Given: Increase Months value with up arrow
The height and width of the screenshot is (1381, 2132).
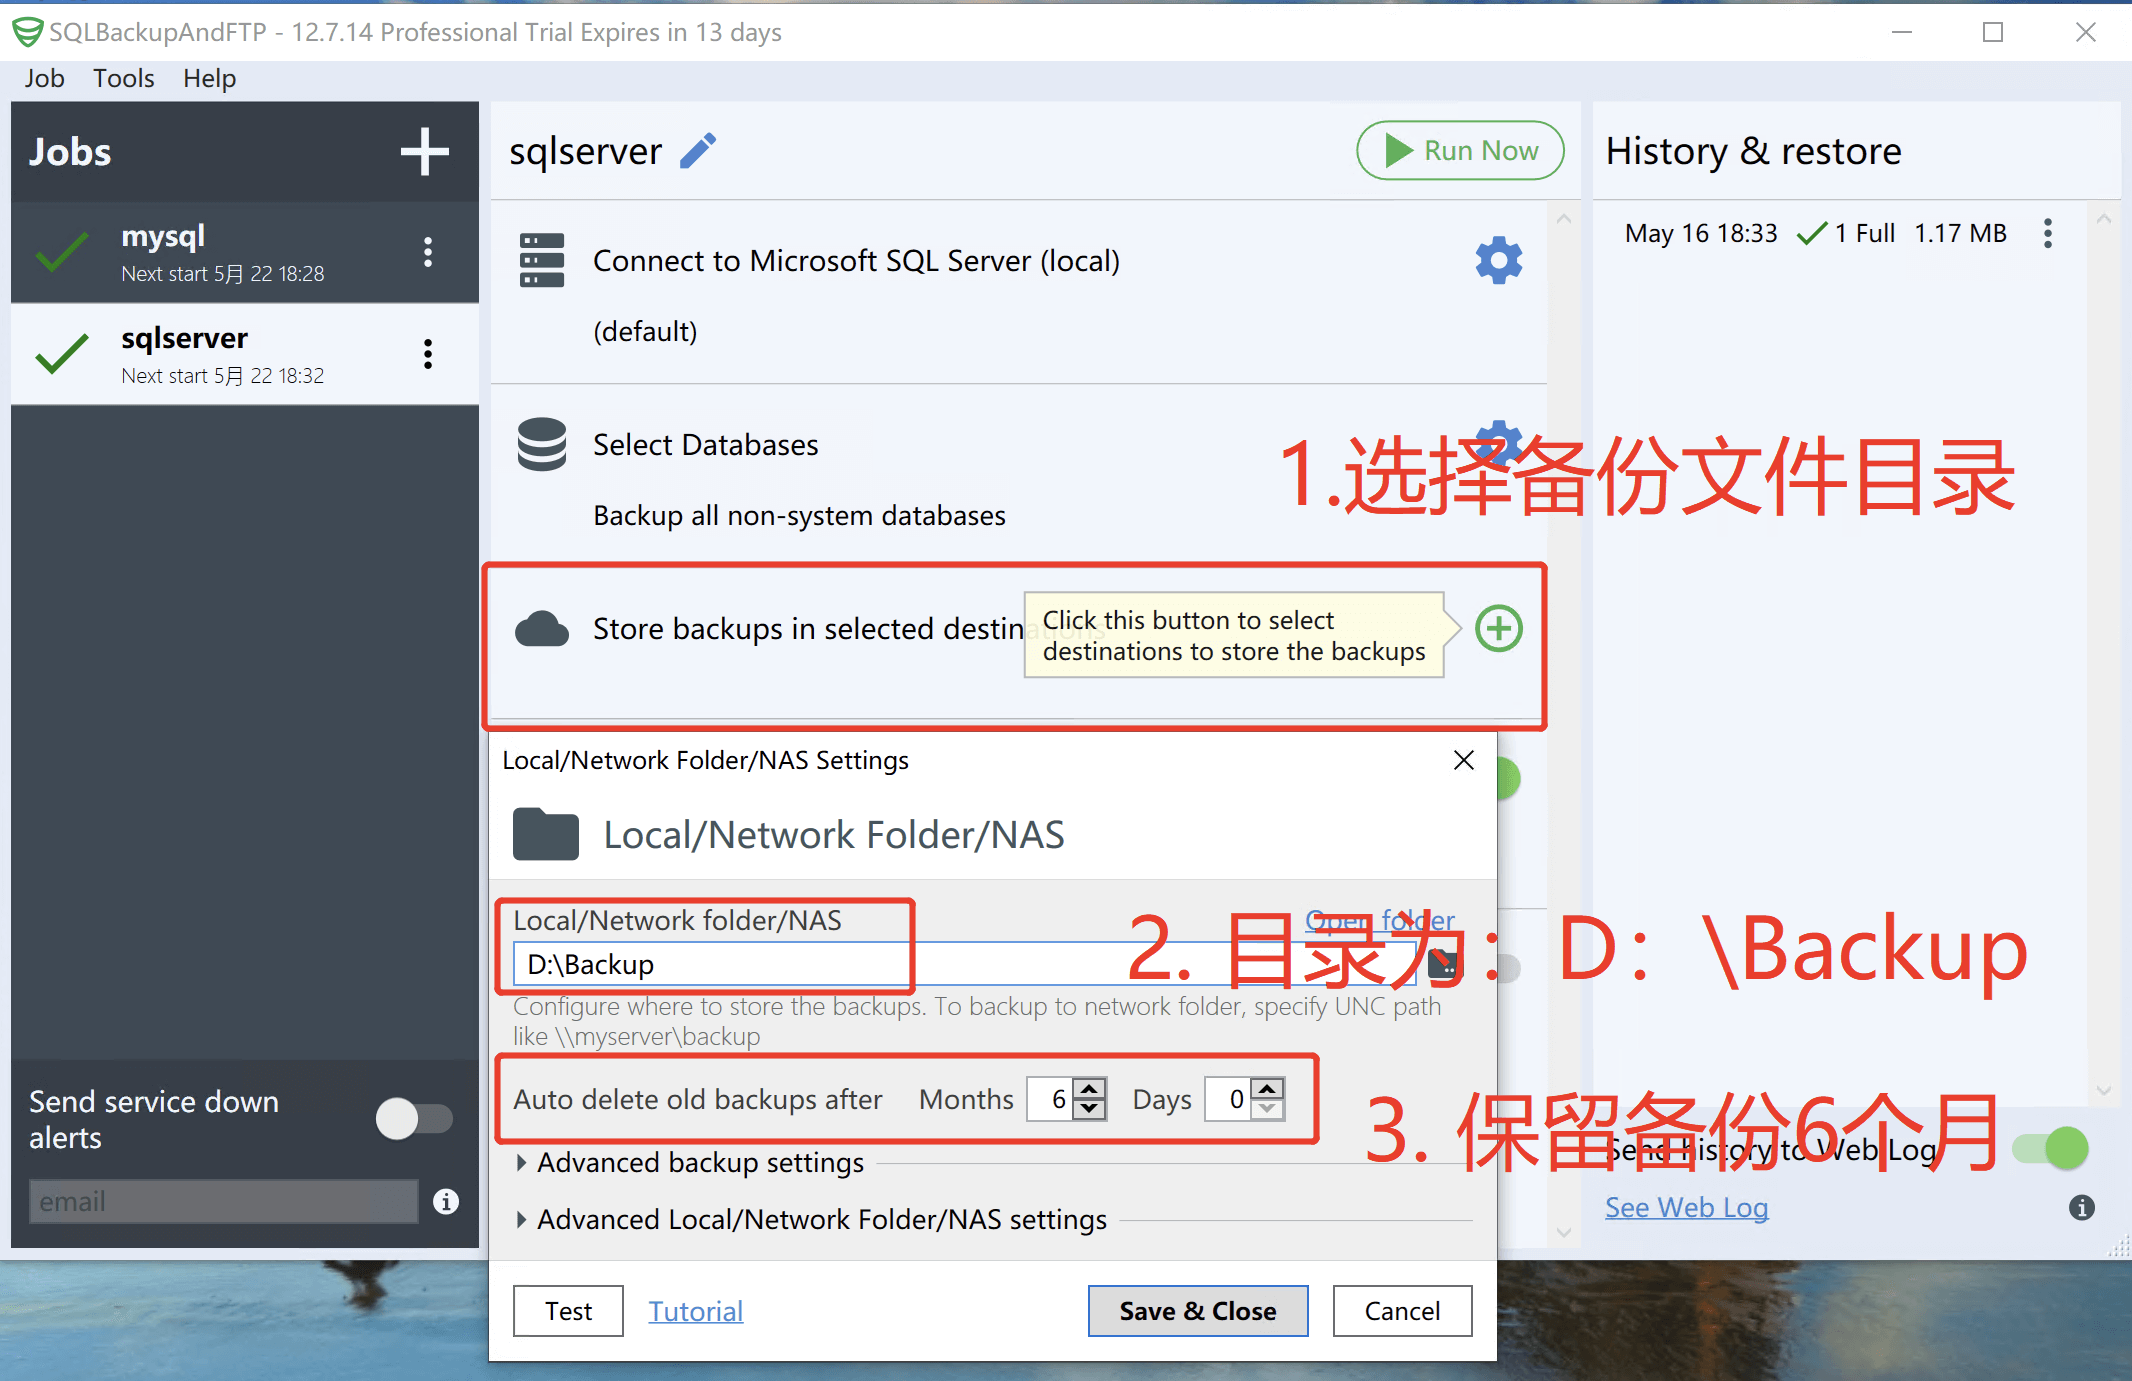Looking at the screenshot, I should (x=1091, y=1089).
